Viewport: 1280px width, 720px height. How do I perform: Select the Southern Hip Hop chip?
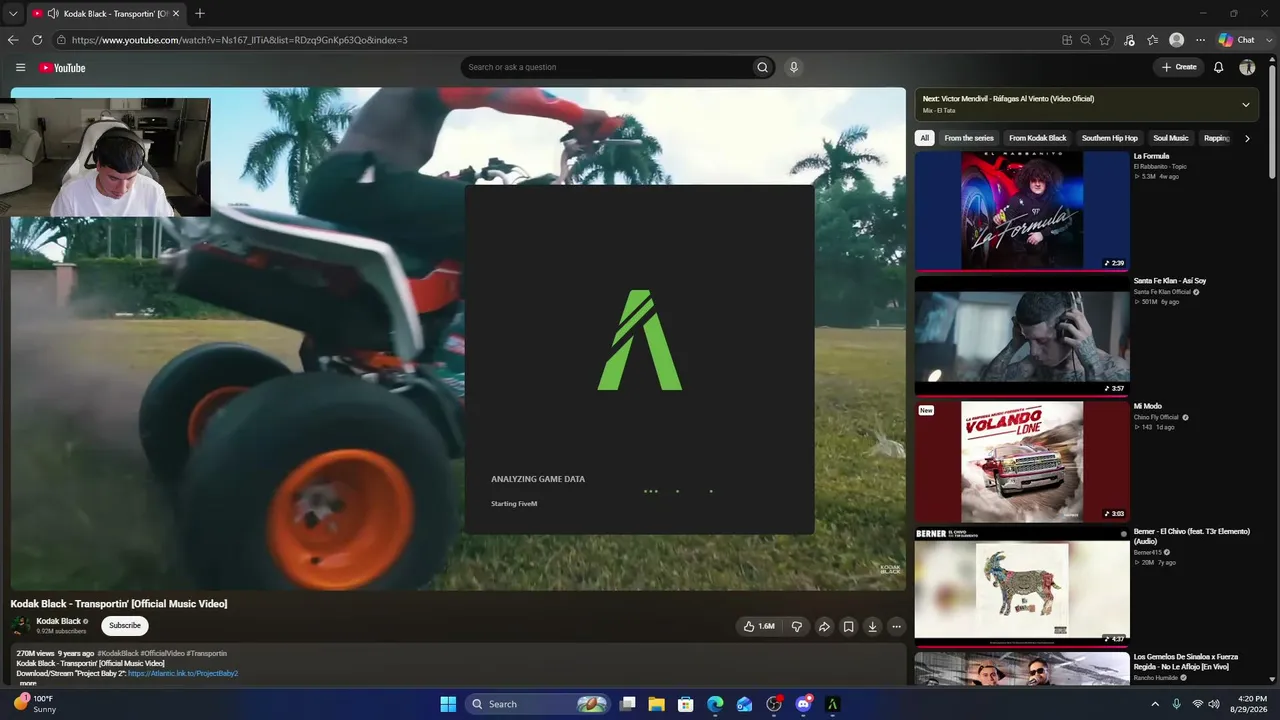tap(1110, 138)
